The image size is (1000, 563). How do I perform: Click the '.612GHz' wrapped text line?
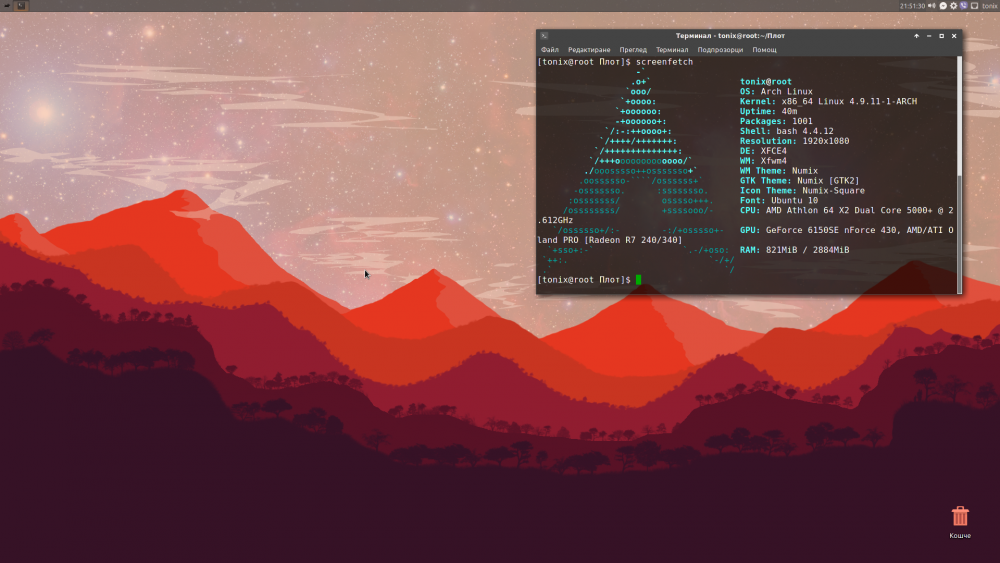click(x=555, y=220)
